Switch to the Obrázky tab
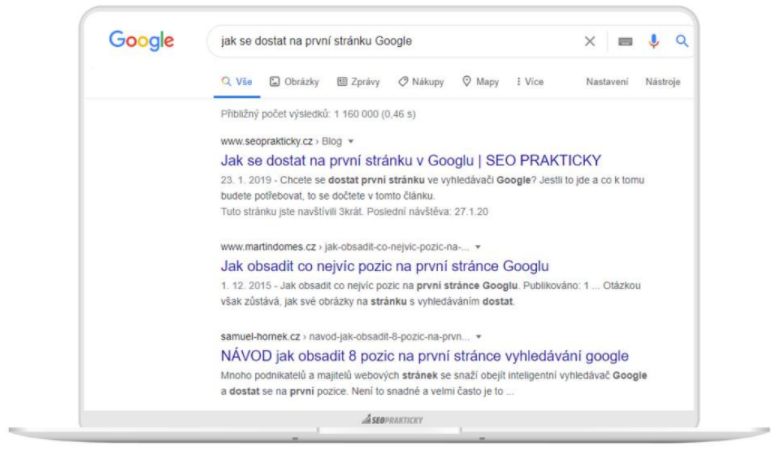The width and height of the screenshot is (781, 455). pos(294,82)
